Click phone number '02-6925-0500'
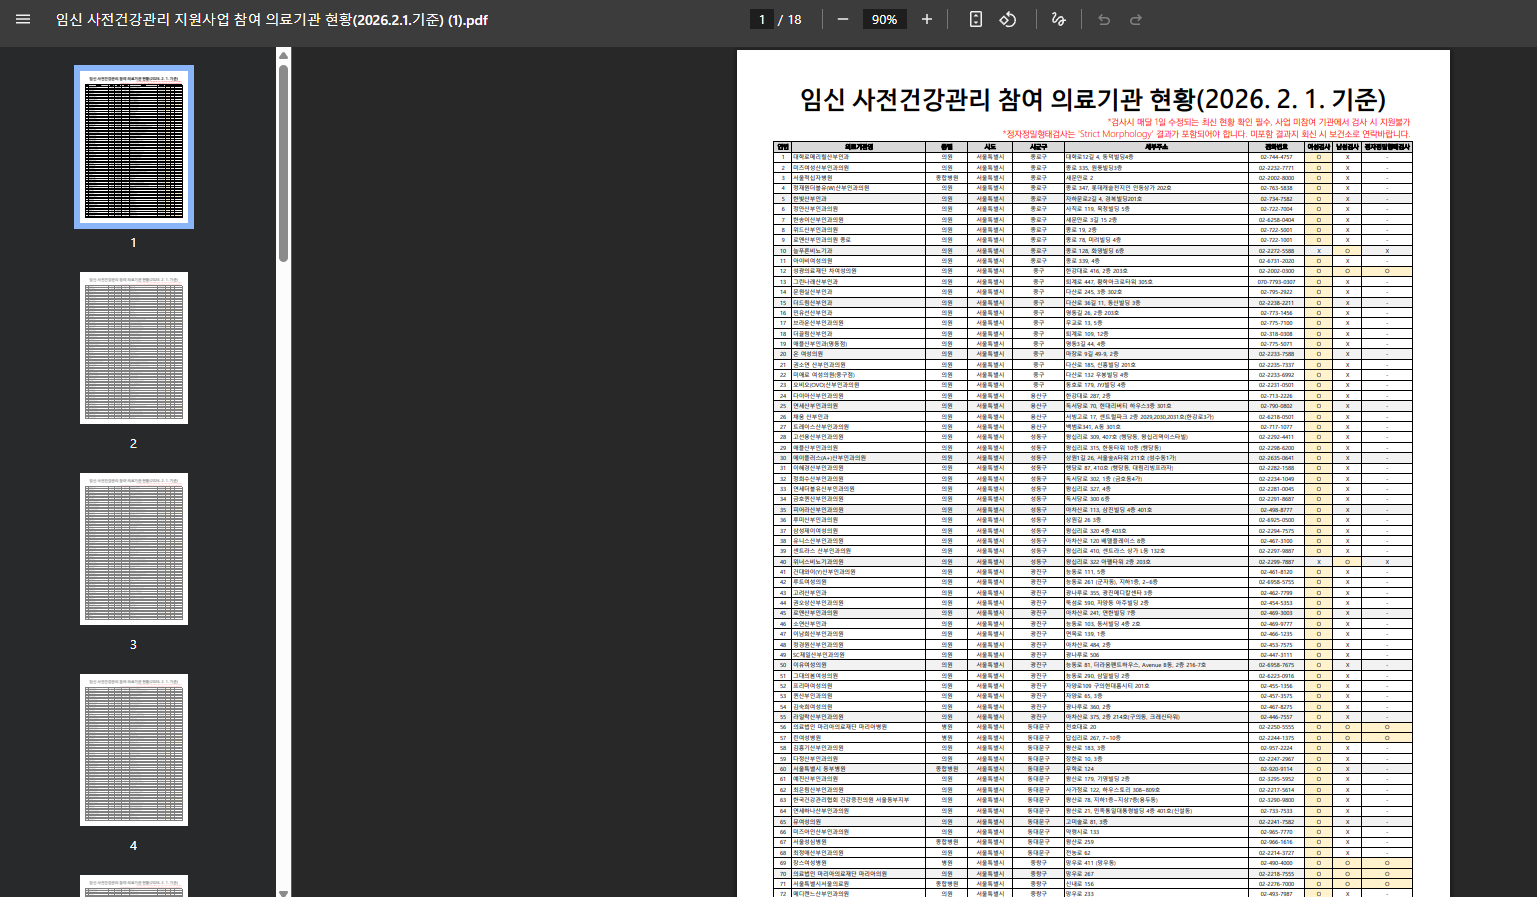This screenshot has width=1537, height=897. click(x=1276, y=520)
